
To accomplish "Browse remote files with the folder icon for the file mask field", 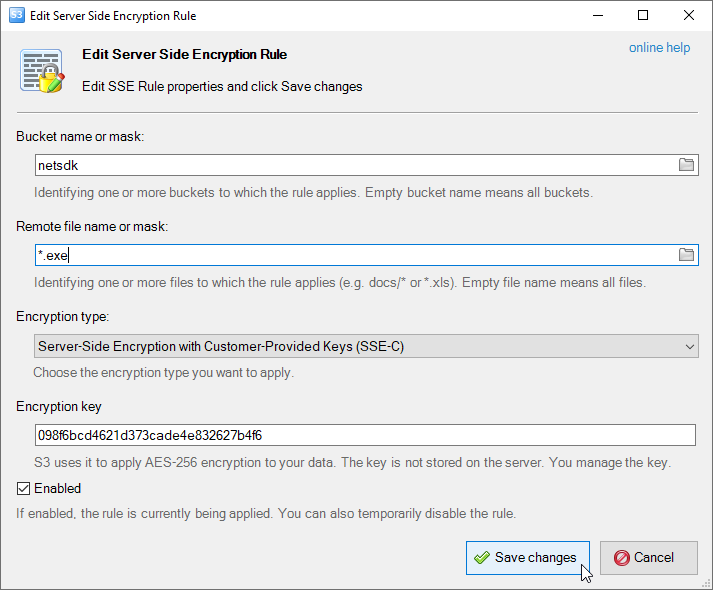I will click(686, 255).
